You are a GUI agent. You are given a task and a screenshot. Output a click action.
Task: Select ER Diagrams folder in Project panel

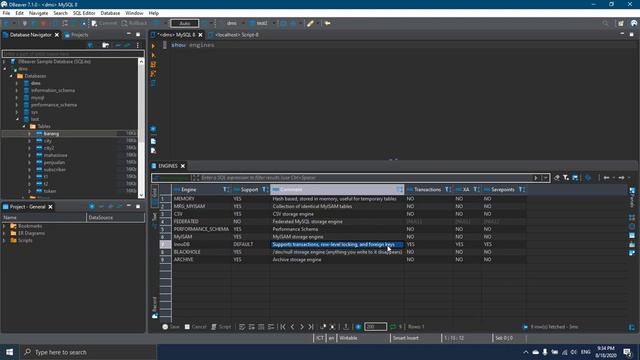[31, 233]
